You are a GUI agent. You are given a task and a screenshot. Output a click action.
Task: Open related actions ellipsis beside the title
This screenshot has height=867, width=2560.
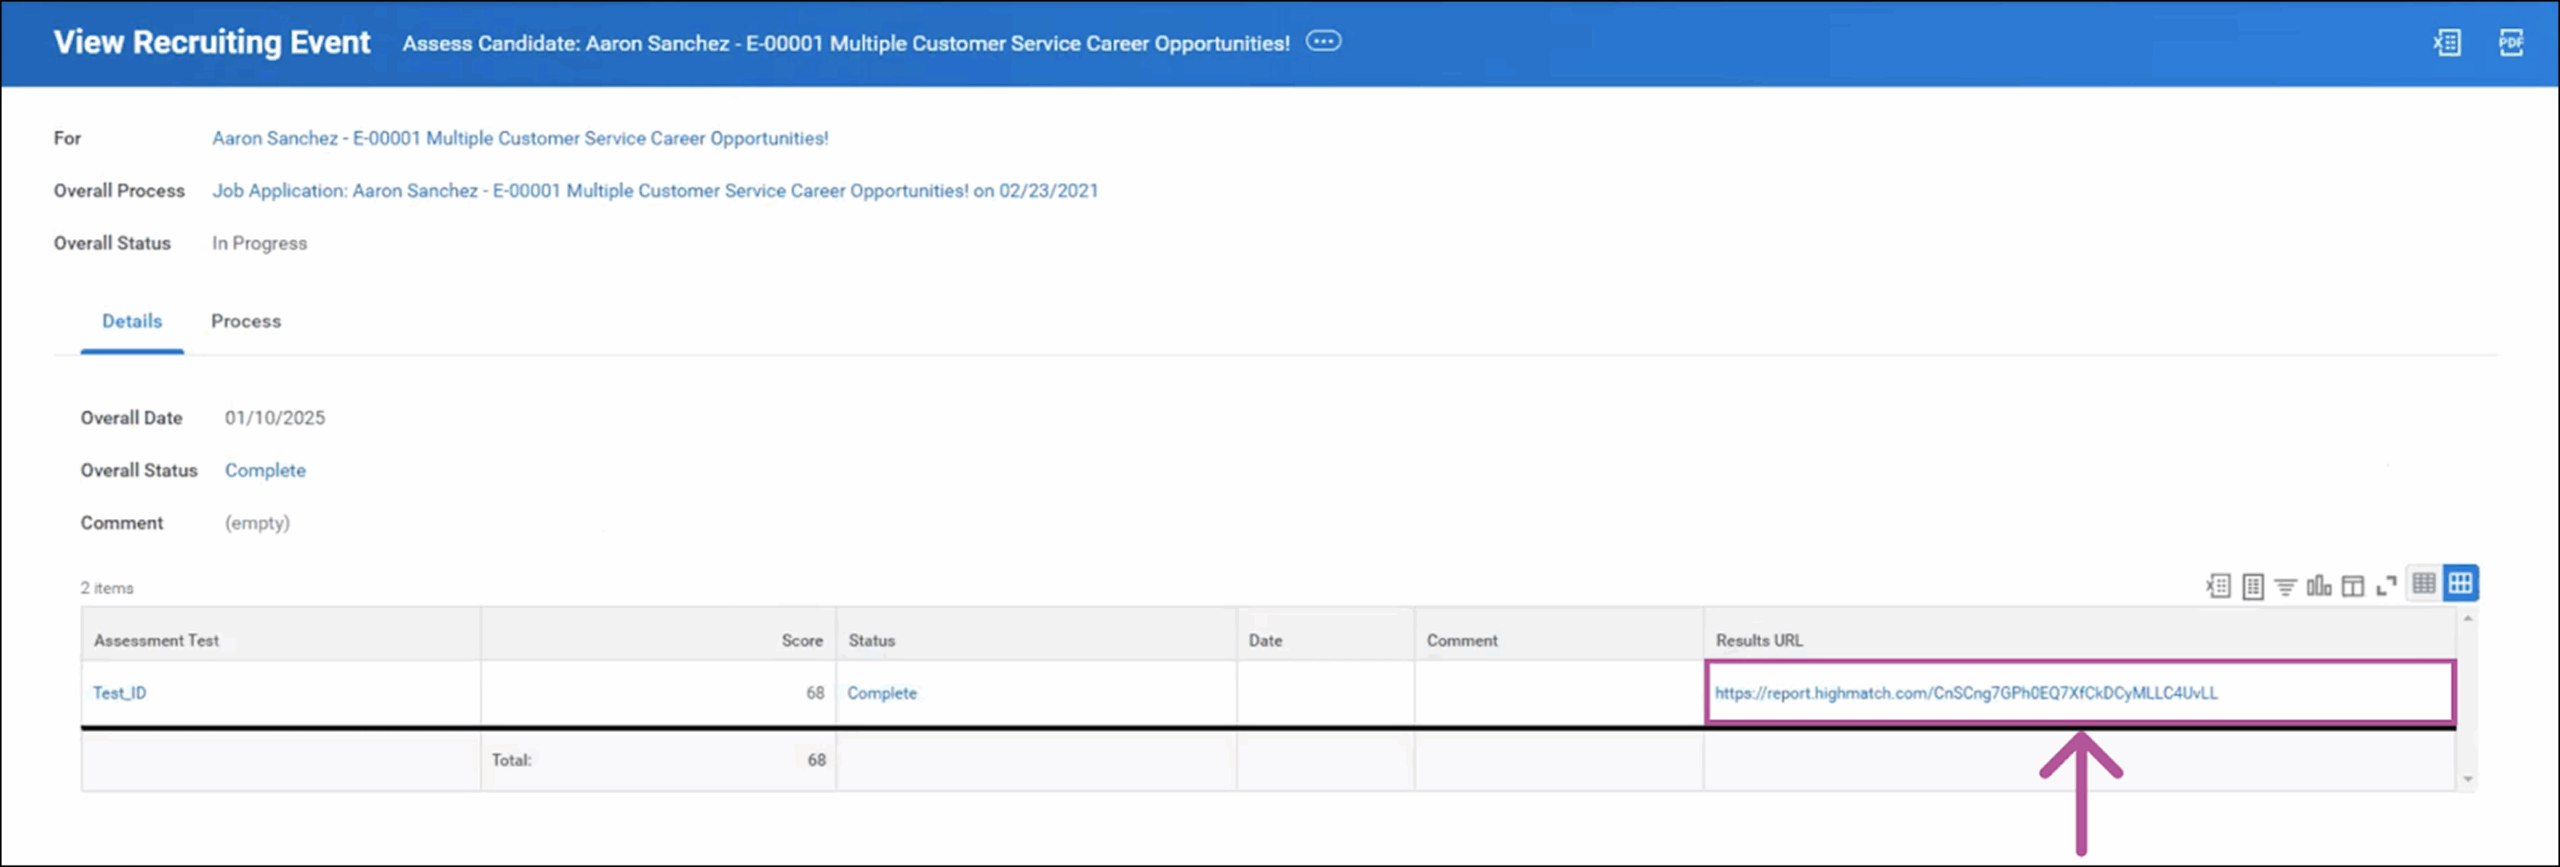coord(1323,42)
